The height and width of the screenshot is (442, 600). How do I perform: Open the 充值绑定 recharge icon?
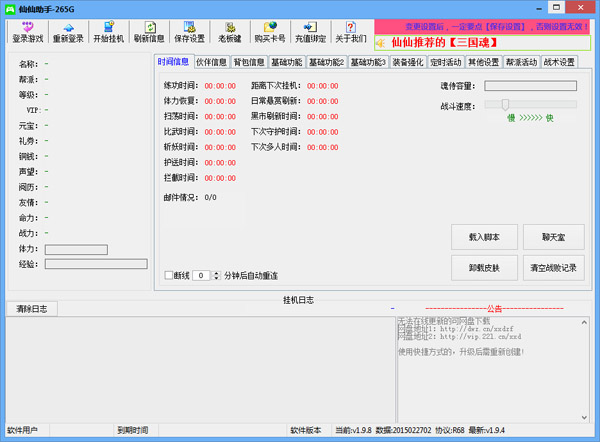click(x=309, y=32)
